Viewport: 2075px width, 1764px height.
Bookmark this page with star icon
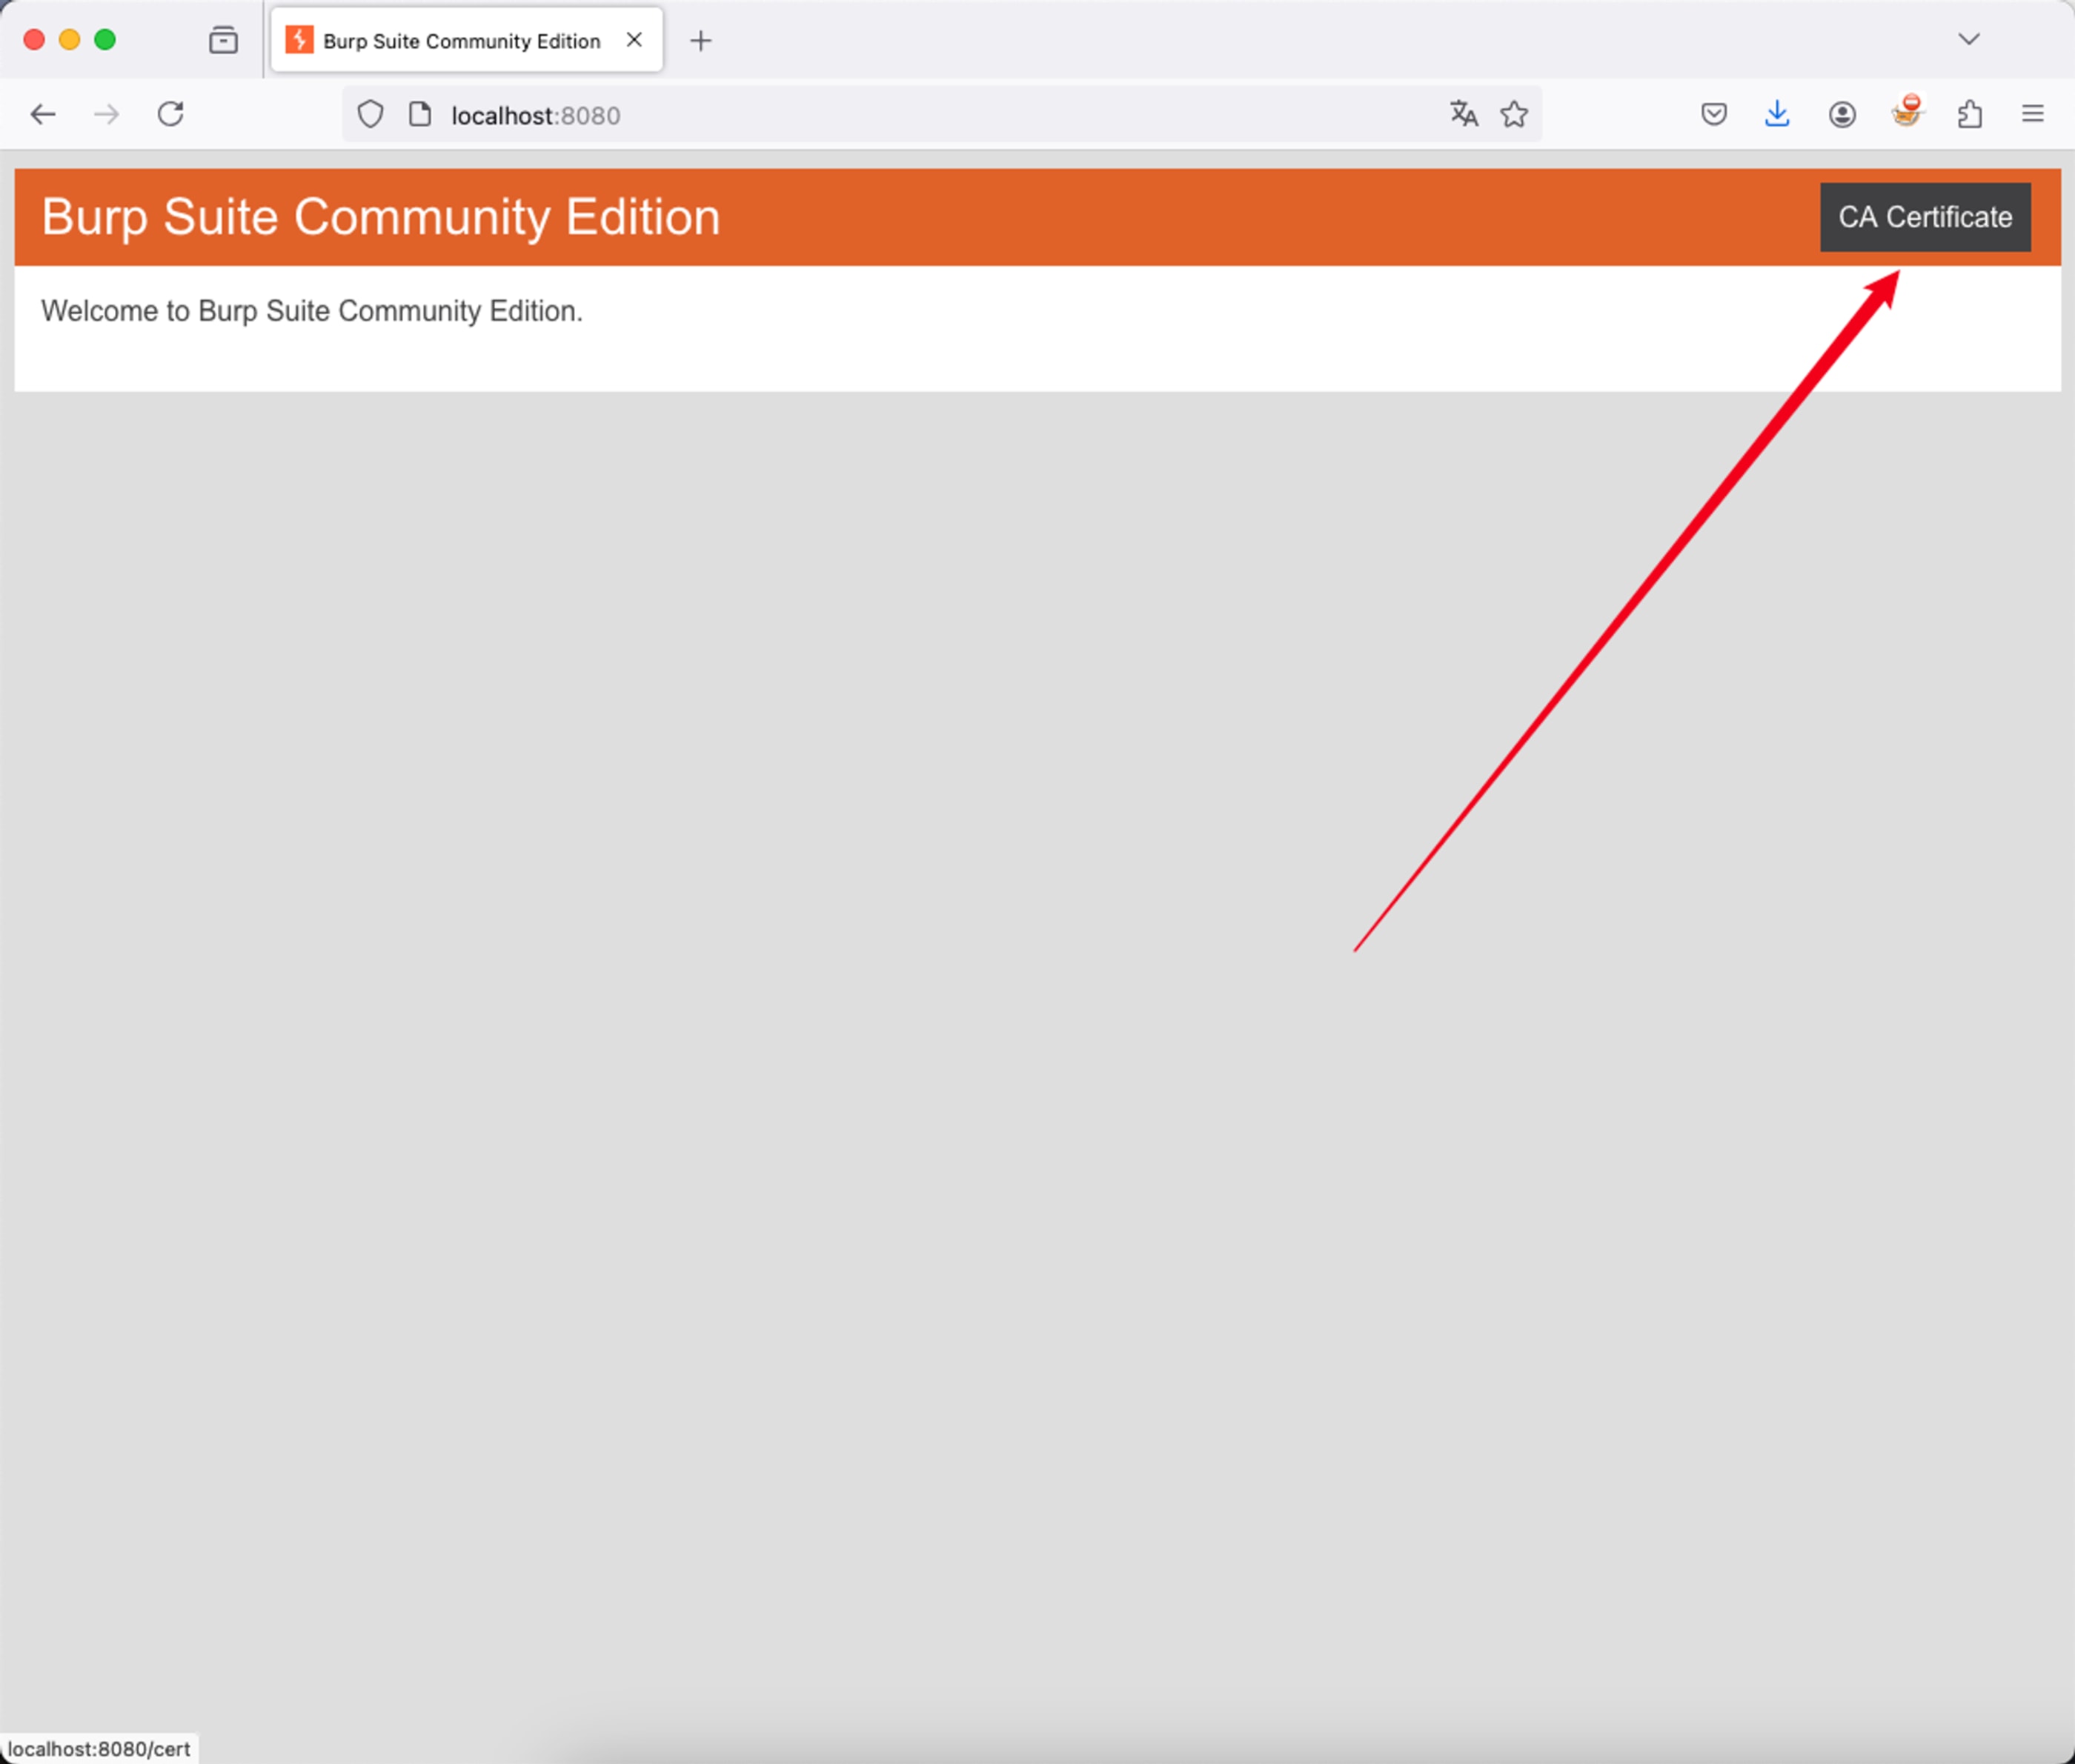(x=1514, y=114)
